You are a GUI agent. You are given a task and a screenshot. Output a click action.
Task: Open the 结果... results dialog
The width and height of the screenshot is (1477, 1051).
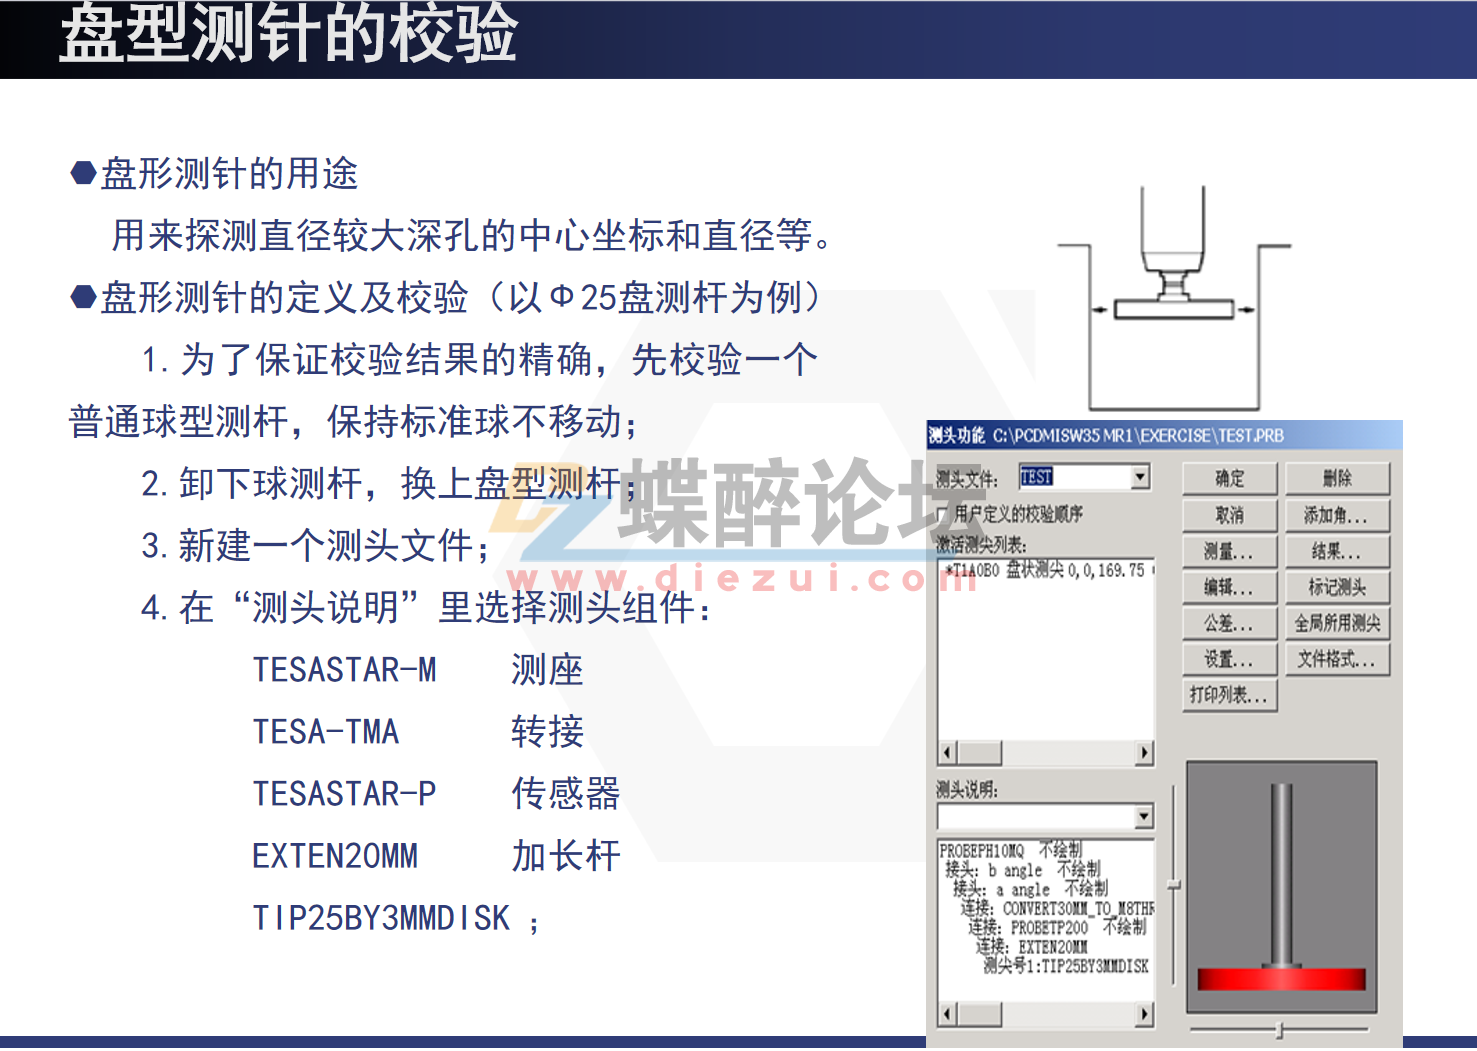[1338, 551]
